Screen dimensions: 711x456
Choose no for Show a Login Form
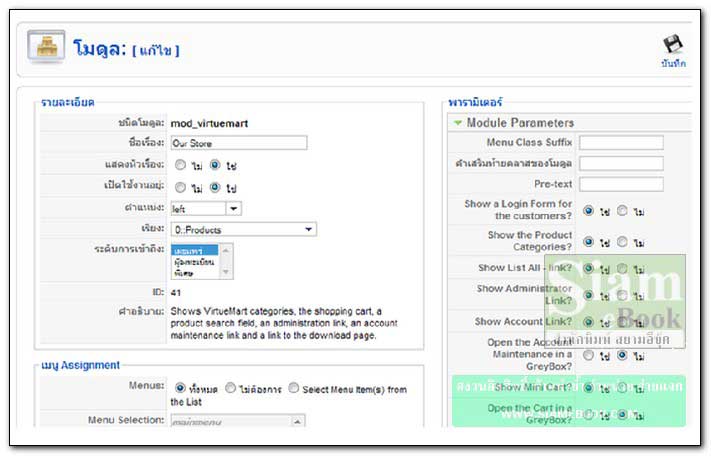point(623,210)
